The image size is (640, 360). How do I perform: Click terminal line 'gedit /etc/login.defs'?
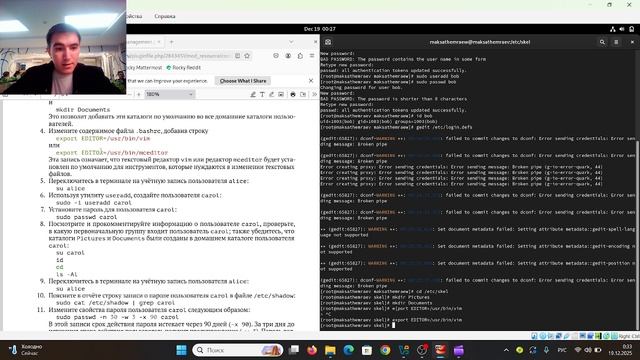[x=444, y=127]
